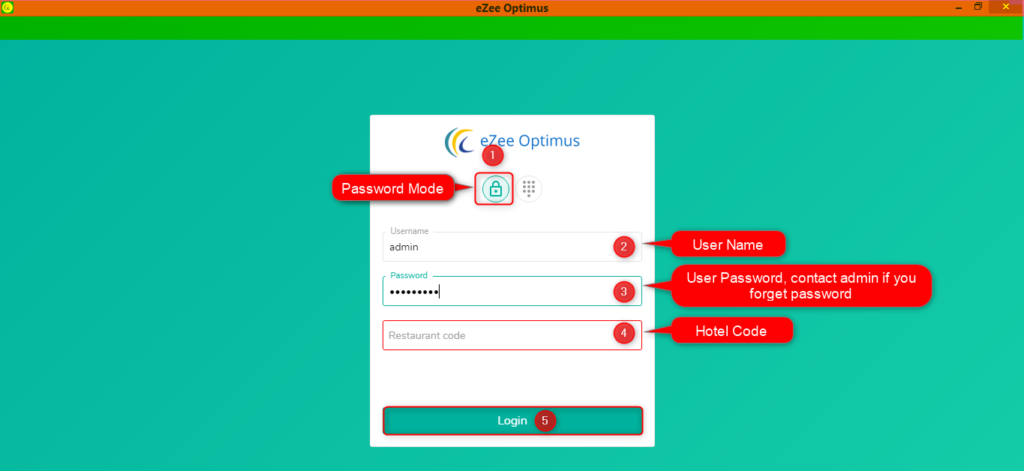This screenshot has height=471, width=1024.
Task: Click the Restaurant code field
Action: click(x=512, y=335)
